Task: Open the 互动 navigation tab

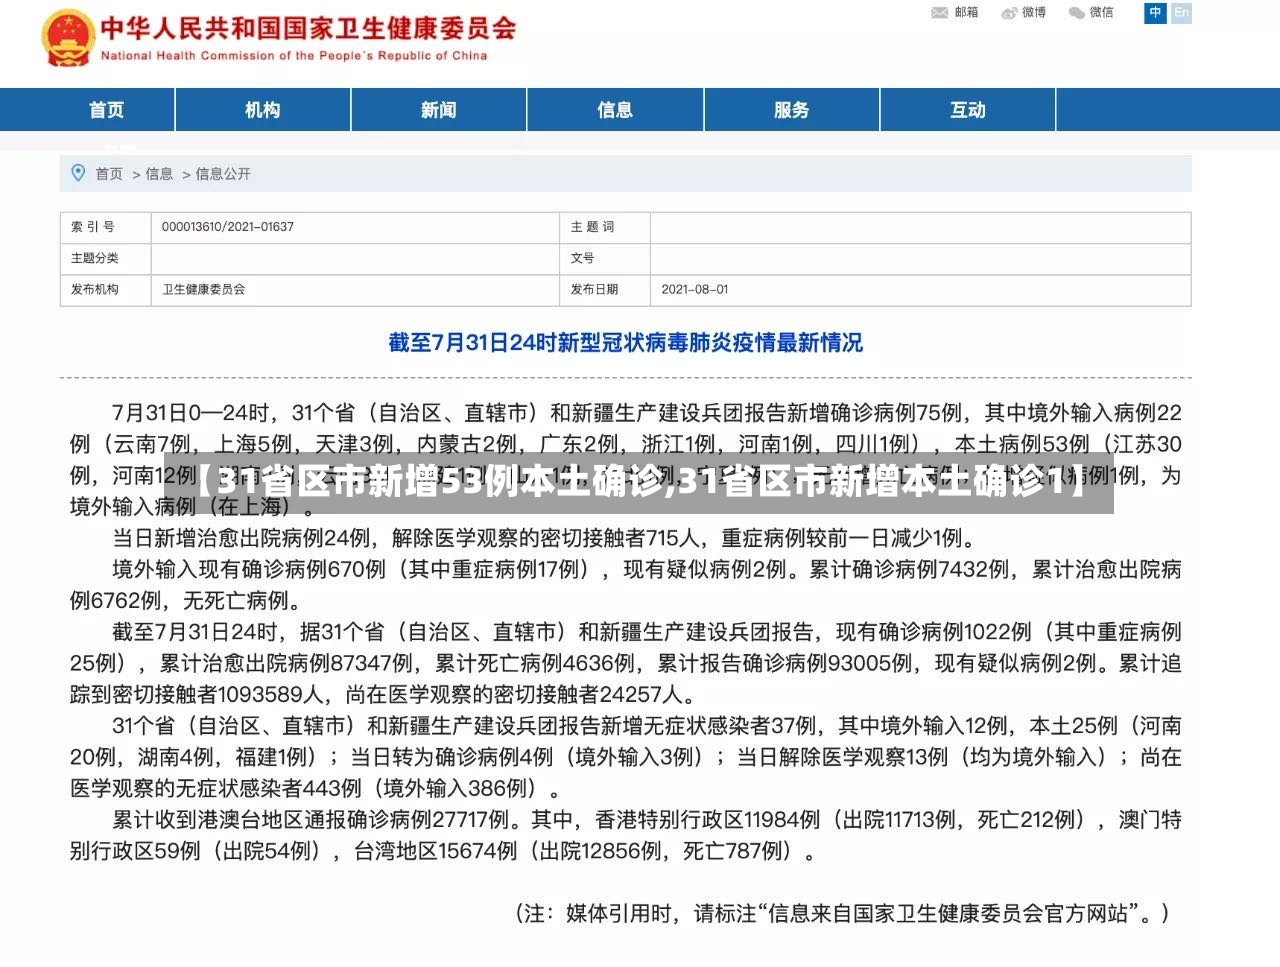Action: coord(968,110)
